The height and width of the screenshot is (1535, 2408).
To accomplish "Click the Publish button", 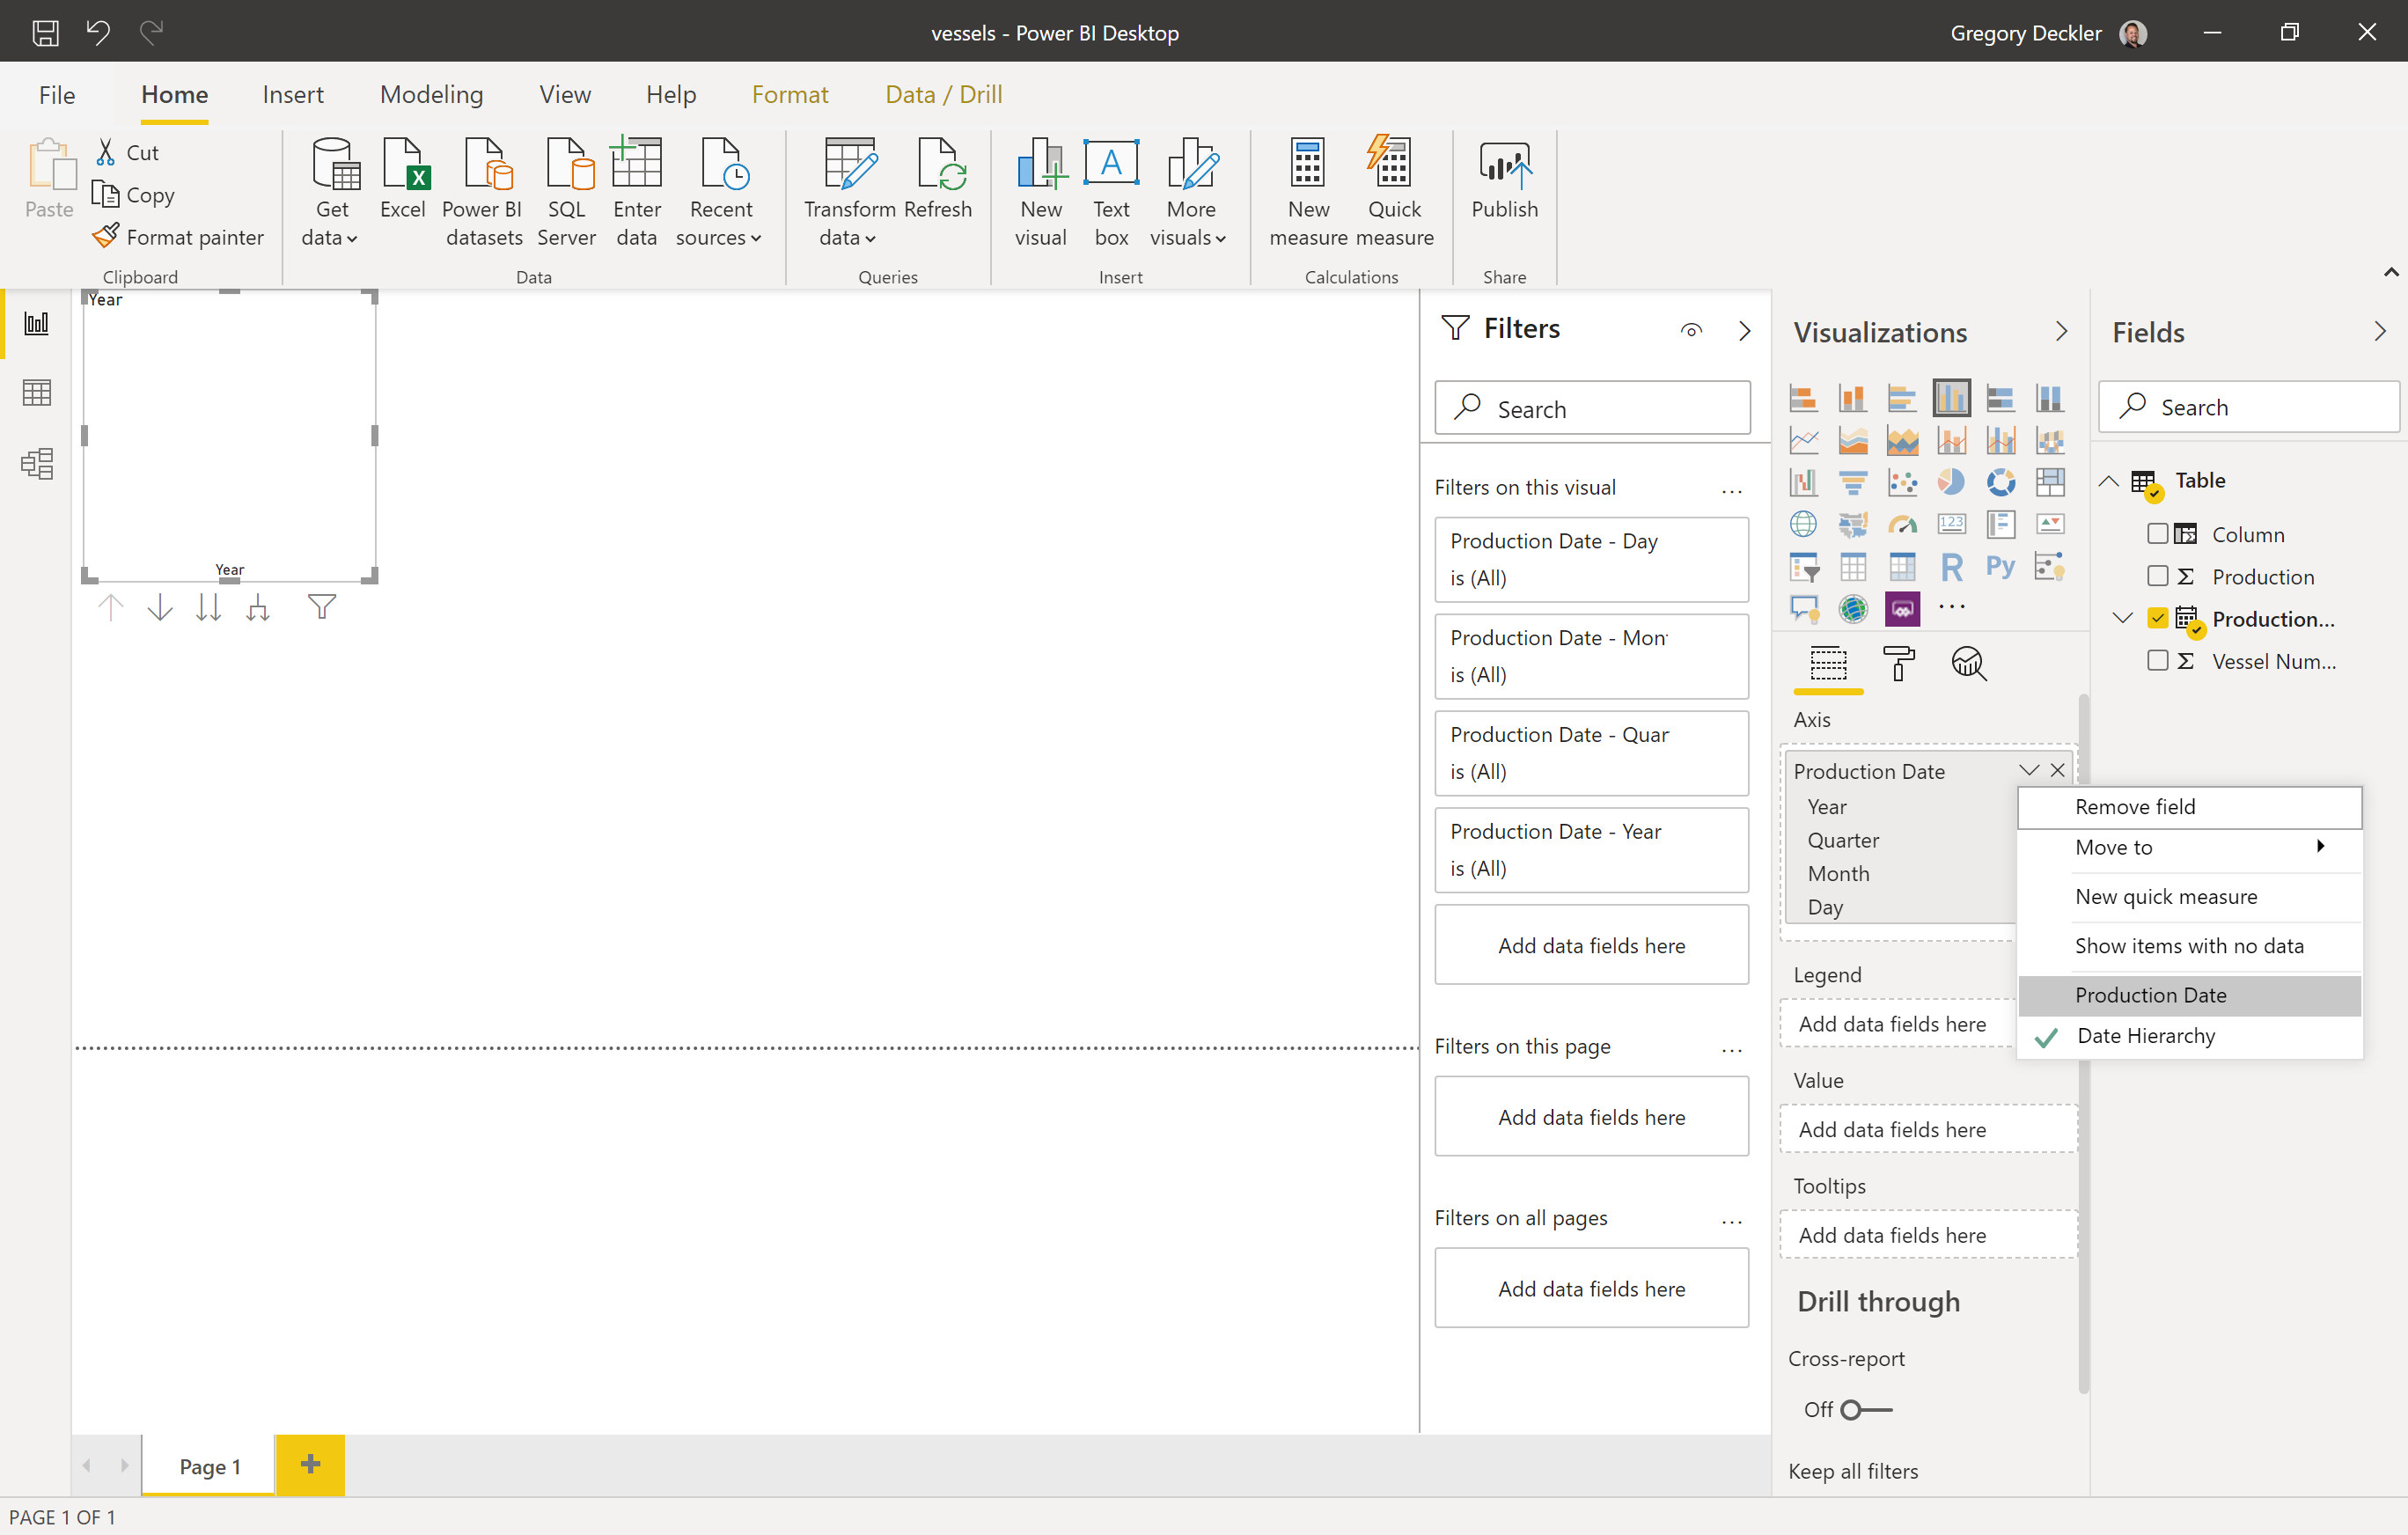I will (1504, 182).
